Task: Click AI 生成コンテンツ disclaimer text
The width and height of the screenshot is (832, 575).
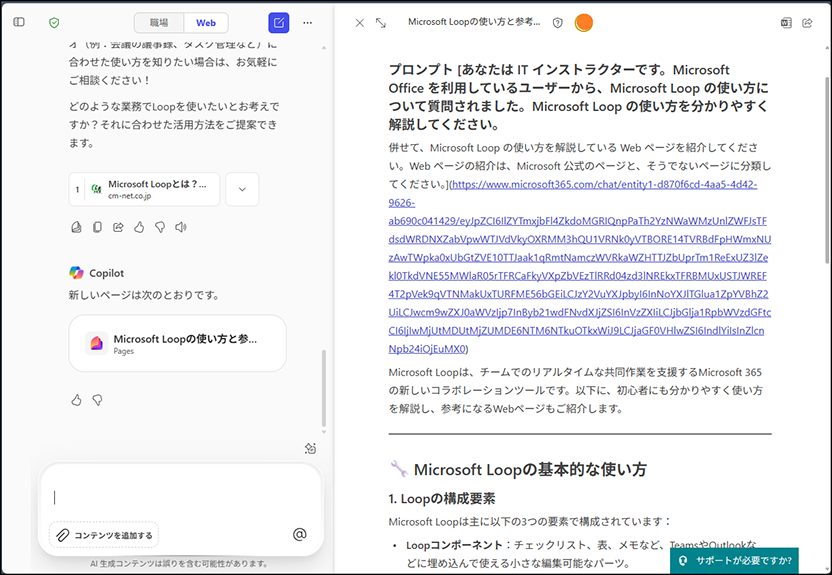Action: click(x=179, y=563)
